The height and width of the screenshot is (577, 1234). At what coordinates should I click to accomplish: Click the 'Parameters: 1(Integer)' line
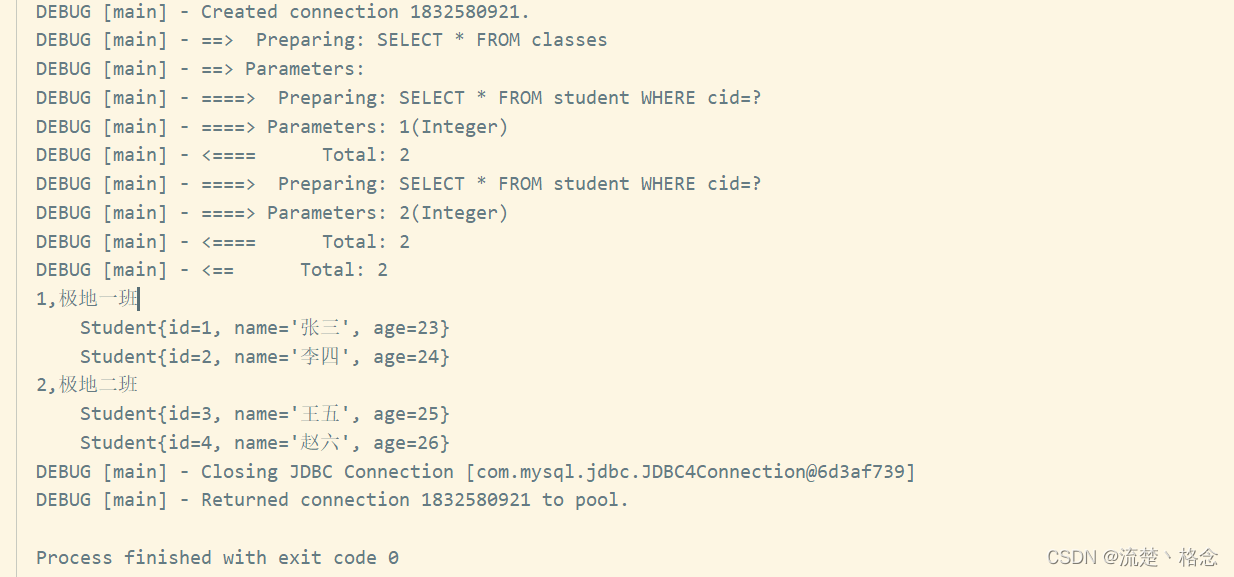coord(272,127)
